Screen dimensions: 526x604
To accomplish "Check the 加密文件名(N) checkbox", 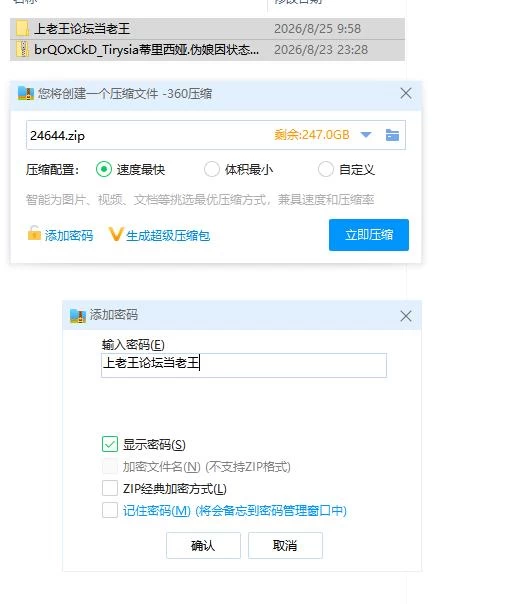I will (110, 466).
